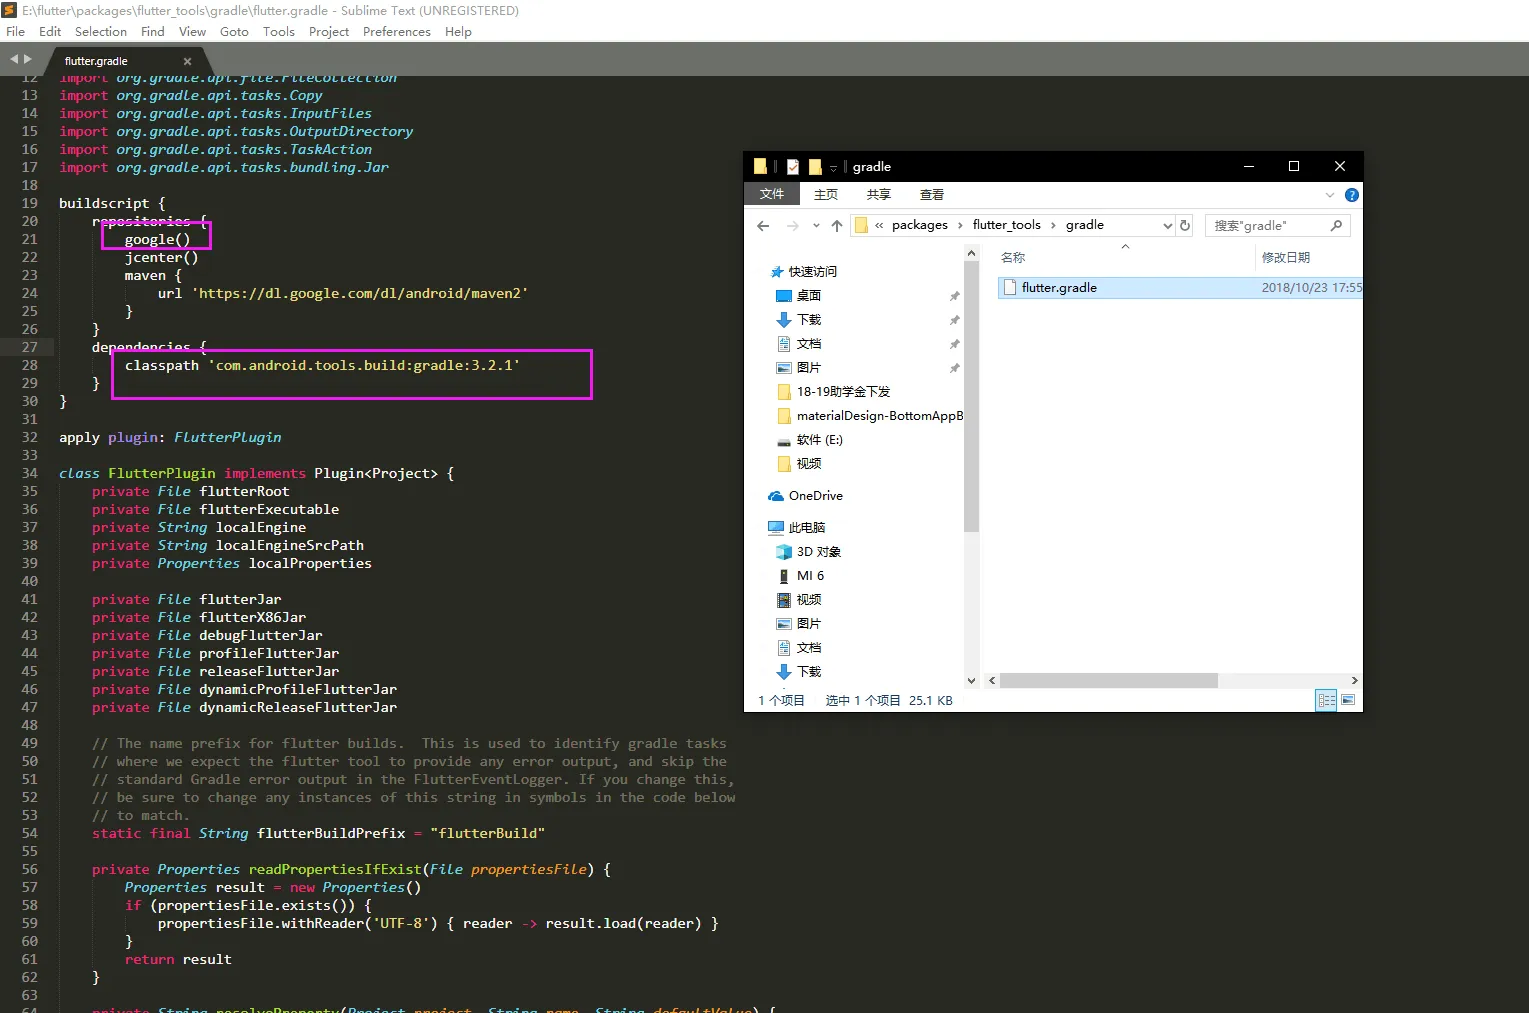Open Explorer help via blue question mark
1529x1013 pixels.
pos(1351,195)
